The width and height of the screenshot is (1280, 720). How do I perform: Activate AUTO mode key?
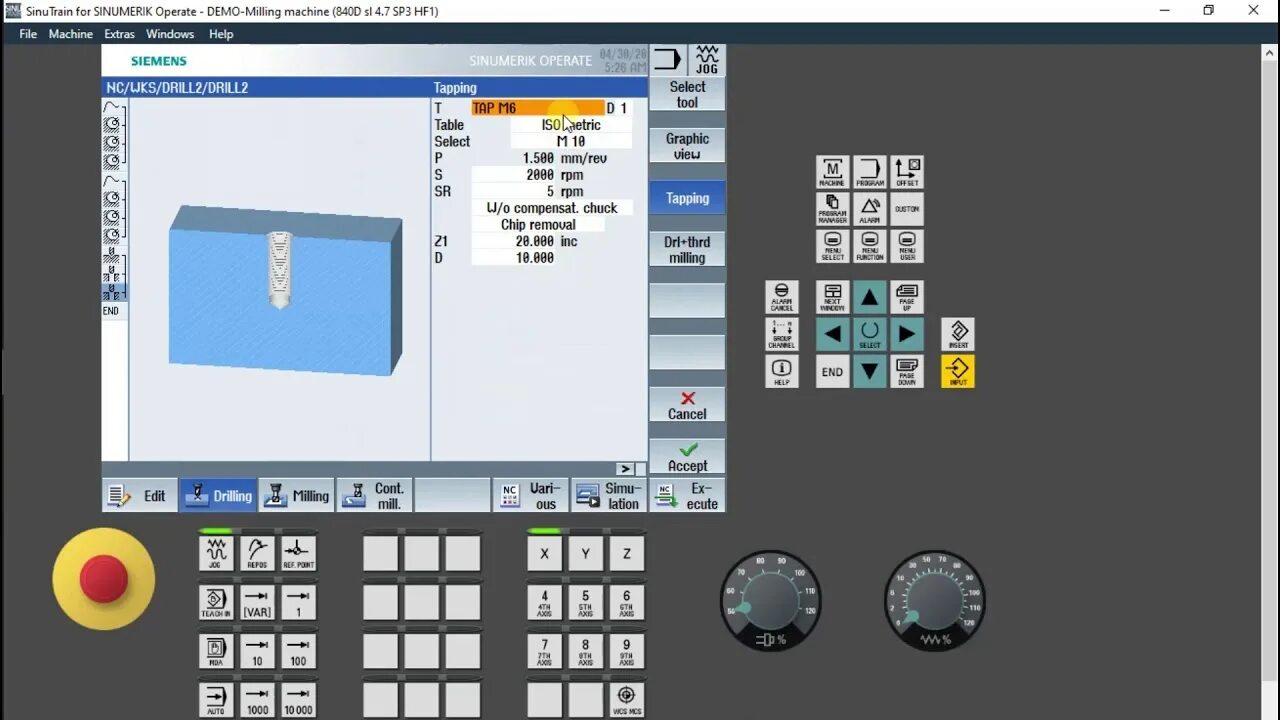click(216, 699)
